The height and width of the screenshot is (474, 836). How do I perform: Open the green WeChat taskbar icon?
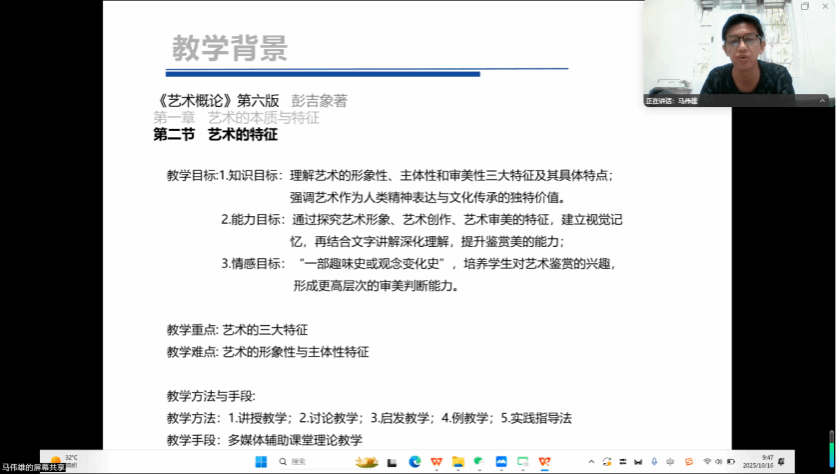coord(478,461)
